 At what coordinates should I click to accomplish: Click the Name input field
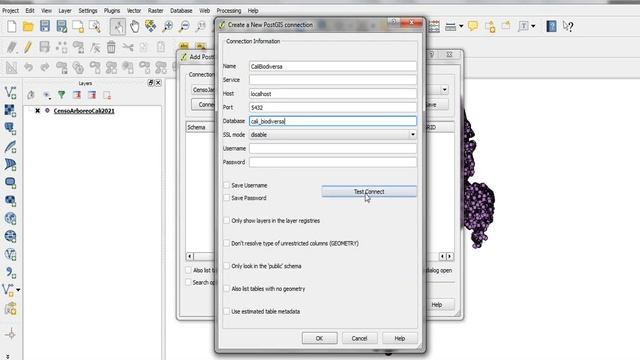coord(333,66)
